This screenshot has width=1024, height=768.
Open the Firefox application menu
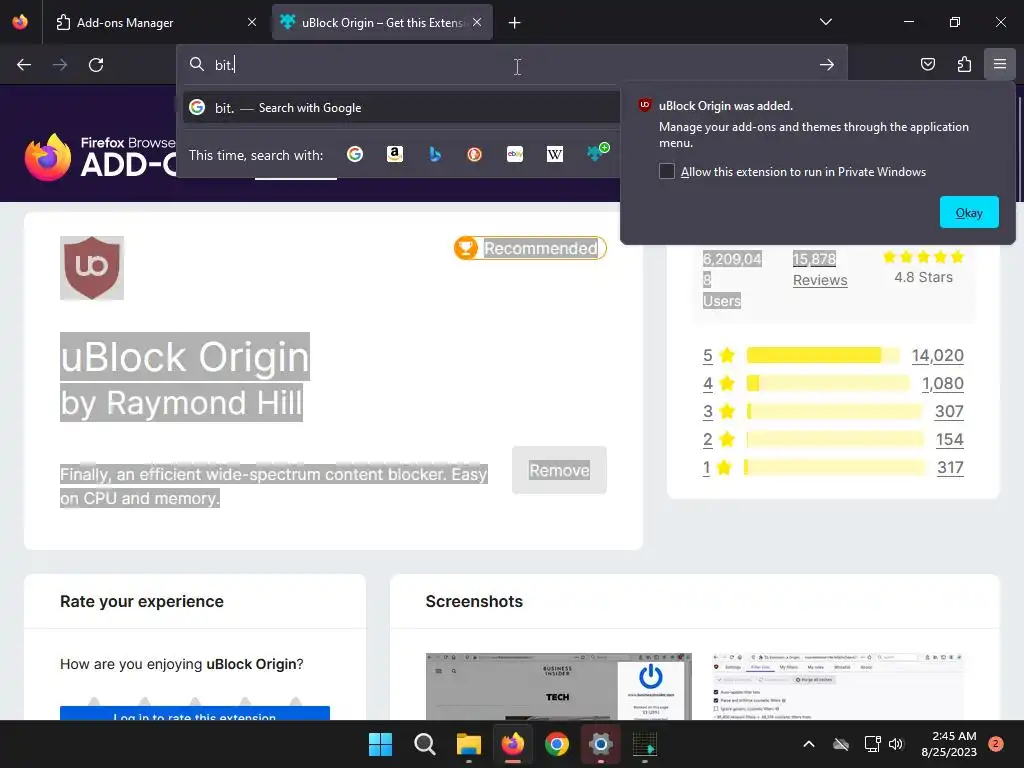coord(1000,64)
